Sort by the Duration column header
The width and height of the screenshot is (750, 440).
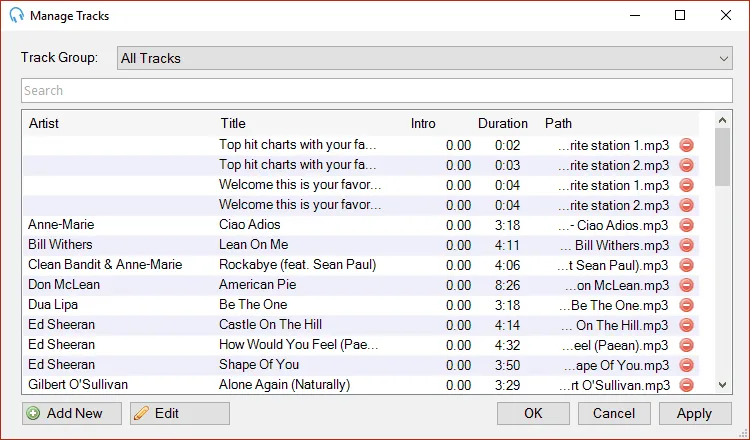click(x=503, y=123)
